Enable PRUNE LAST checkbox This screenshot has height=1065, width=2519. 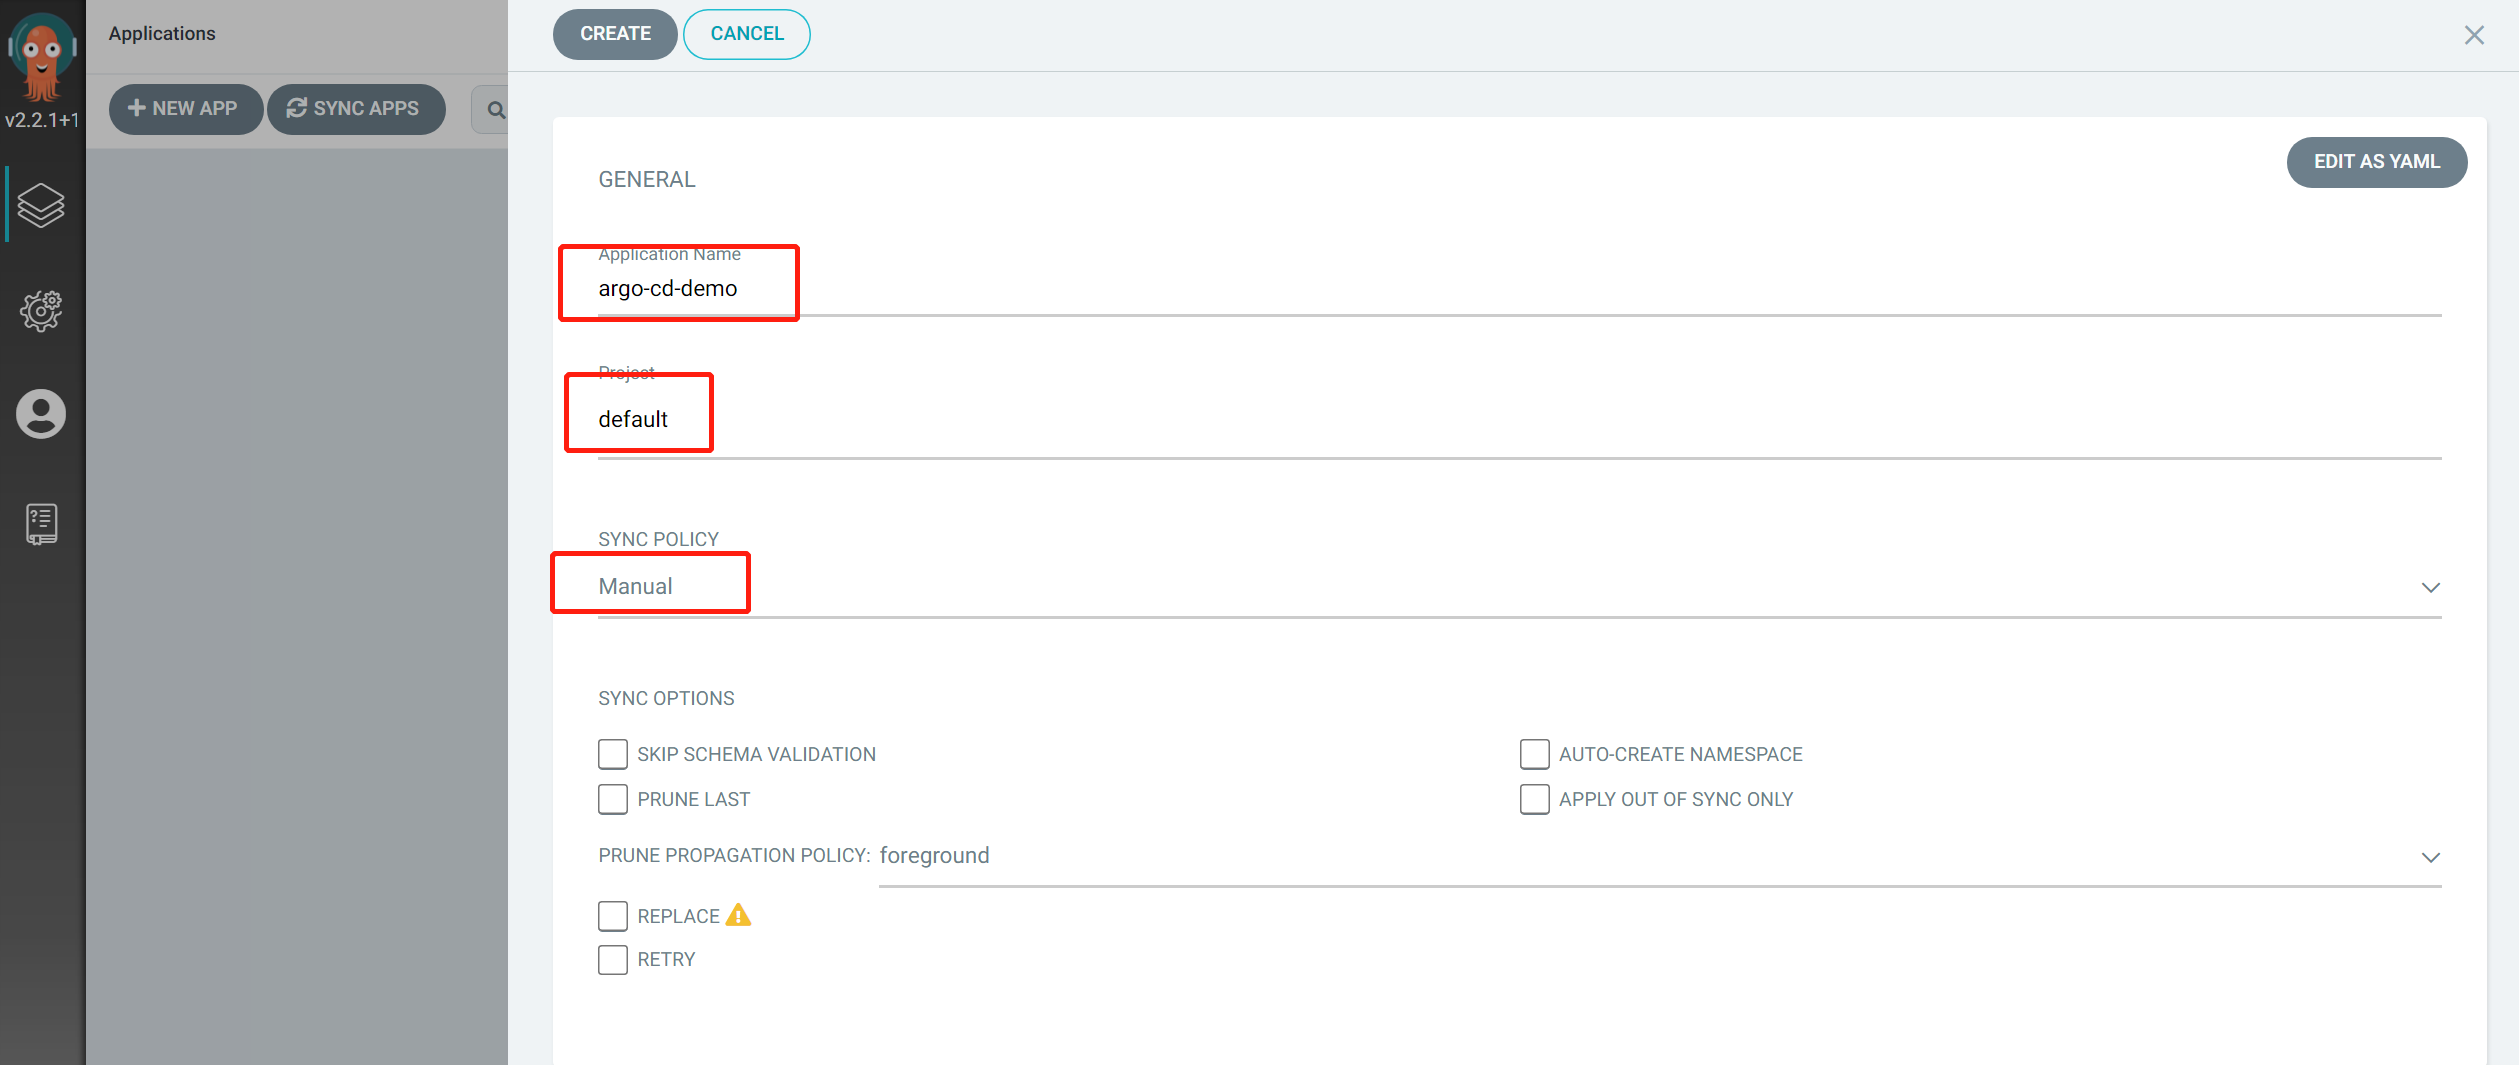(x=613, y=799)
